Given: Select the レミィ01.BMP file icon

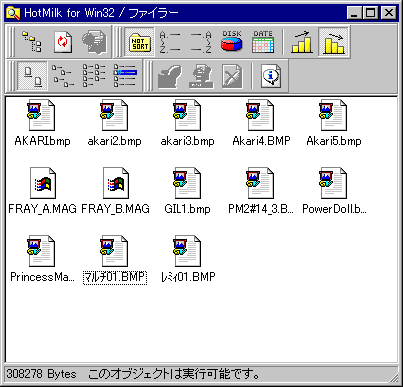Looking at the screenshot, I should click(x=188, y=251).
